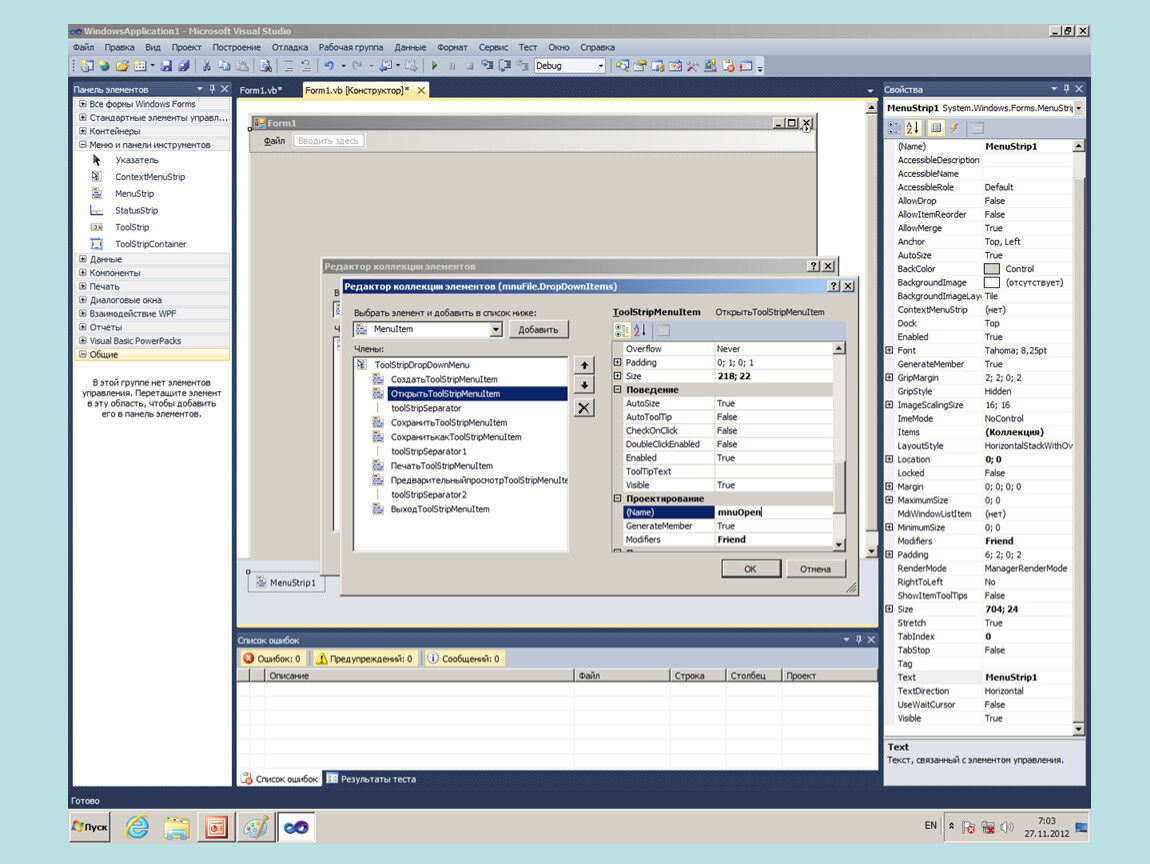Select the ContextMenuStrip toolbox item
This screenshot has height=864, width=1150.
tap(150, 177)
